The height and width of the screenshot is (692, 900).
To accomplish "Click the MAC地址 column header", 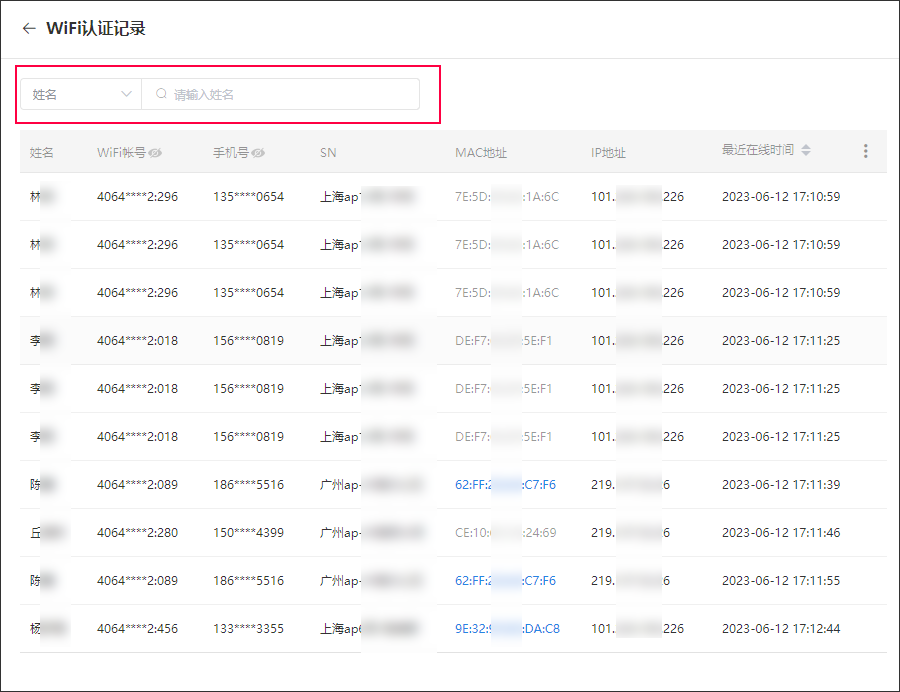I will [x=481, y=153].
